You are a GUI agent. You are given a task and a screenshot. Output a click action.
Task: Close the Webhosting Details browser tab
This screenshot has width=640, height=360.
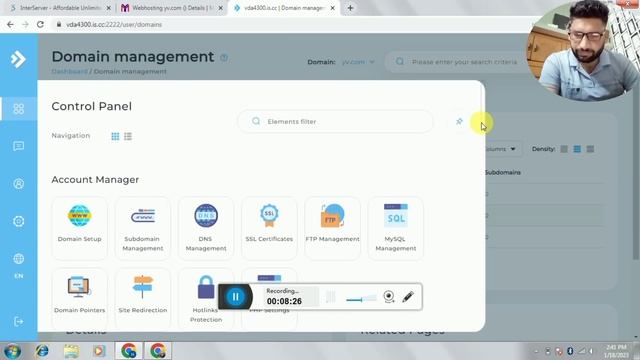tap(220, 8)
